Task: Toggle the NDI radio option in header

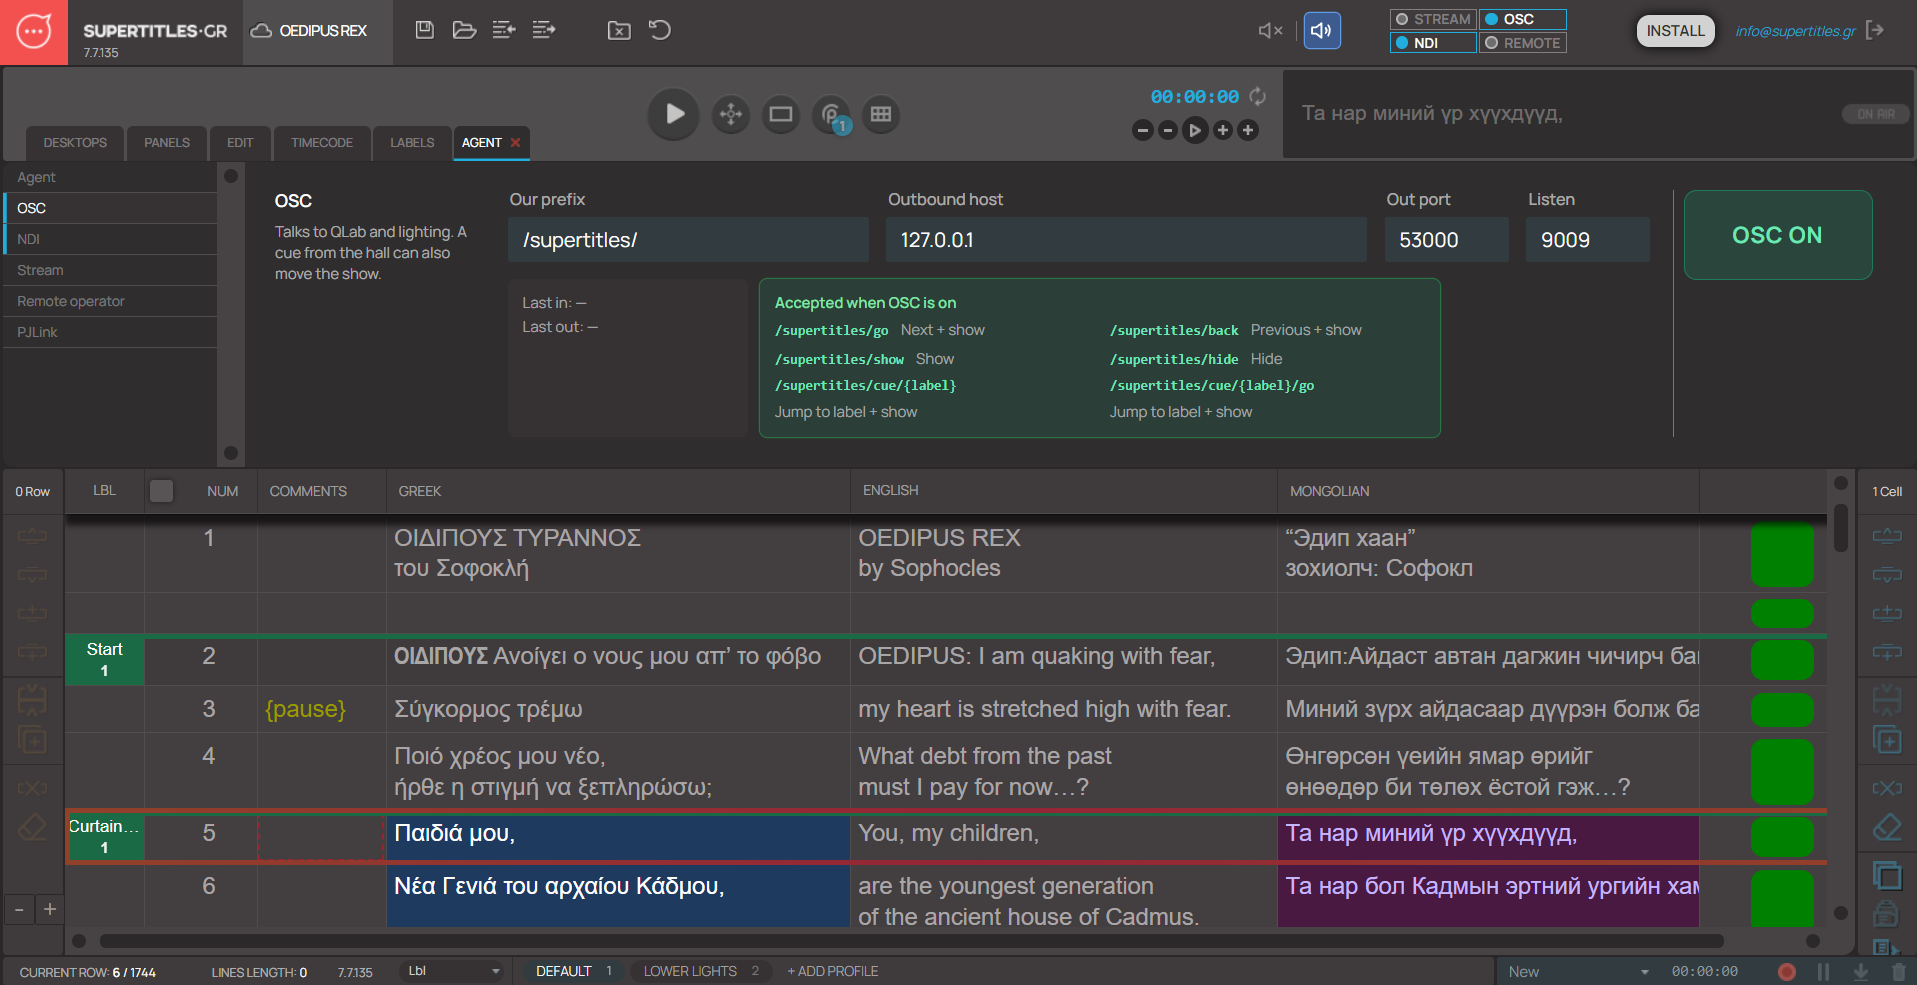Action: (1433, 43)
